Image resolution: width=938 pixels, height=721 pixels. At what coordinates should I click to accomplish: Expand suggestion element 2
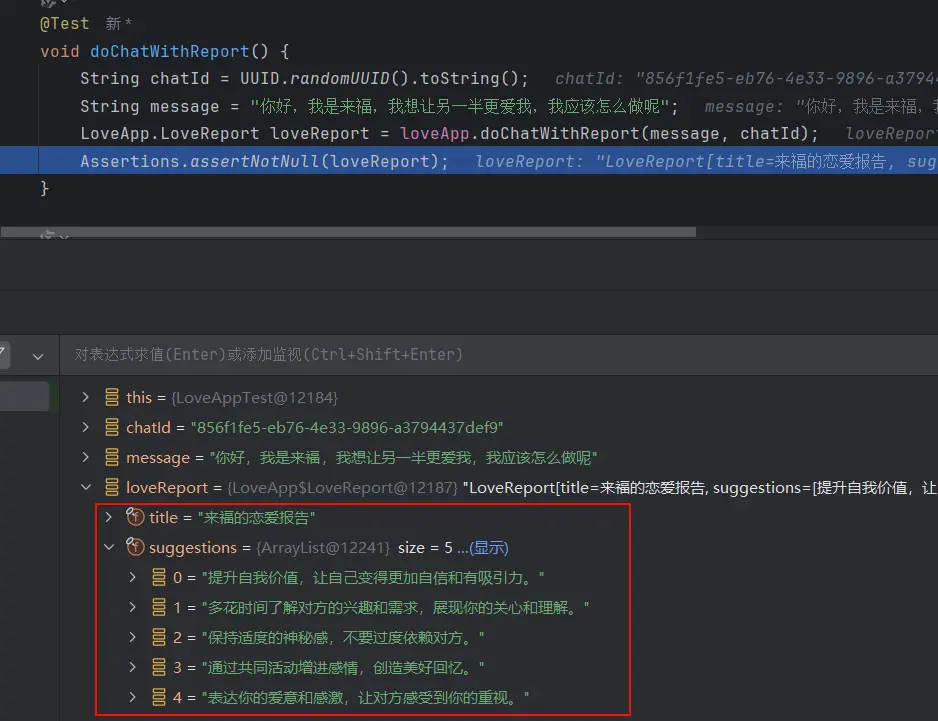[132, 637]
